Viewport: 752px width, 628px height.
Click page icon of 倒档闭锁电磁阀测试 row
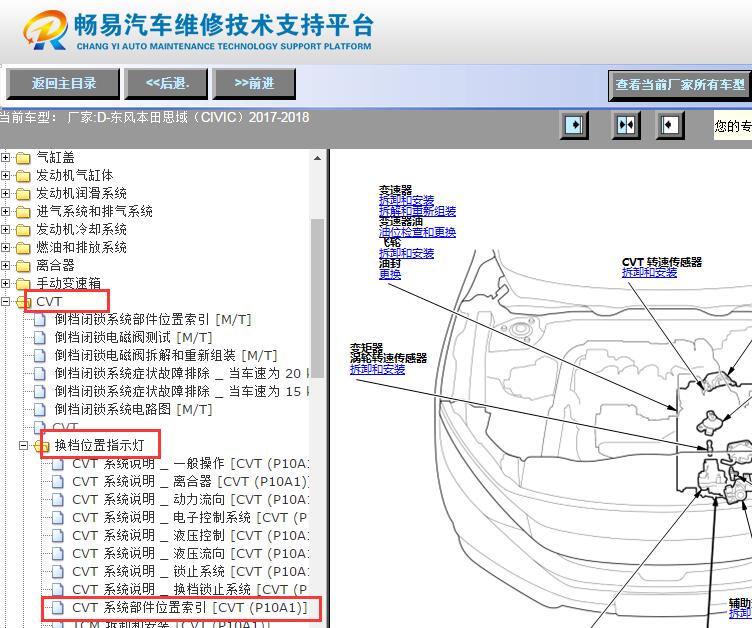point(40,338)
